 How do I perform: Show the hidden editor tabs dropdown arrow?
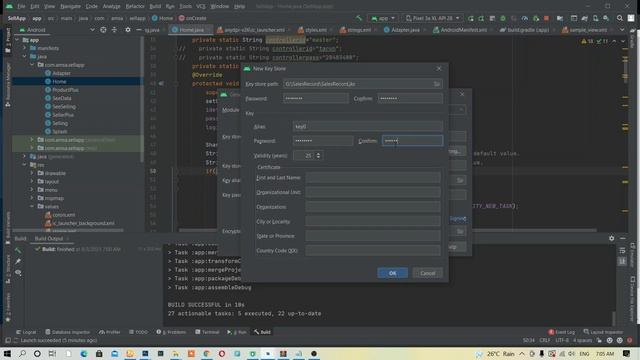(x=622, y=30)
